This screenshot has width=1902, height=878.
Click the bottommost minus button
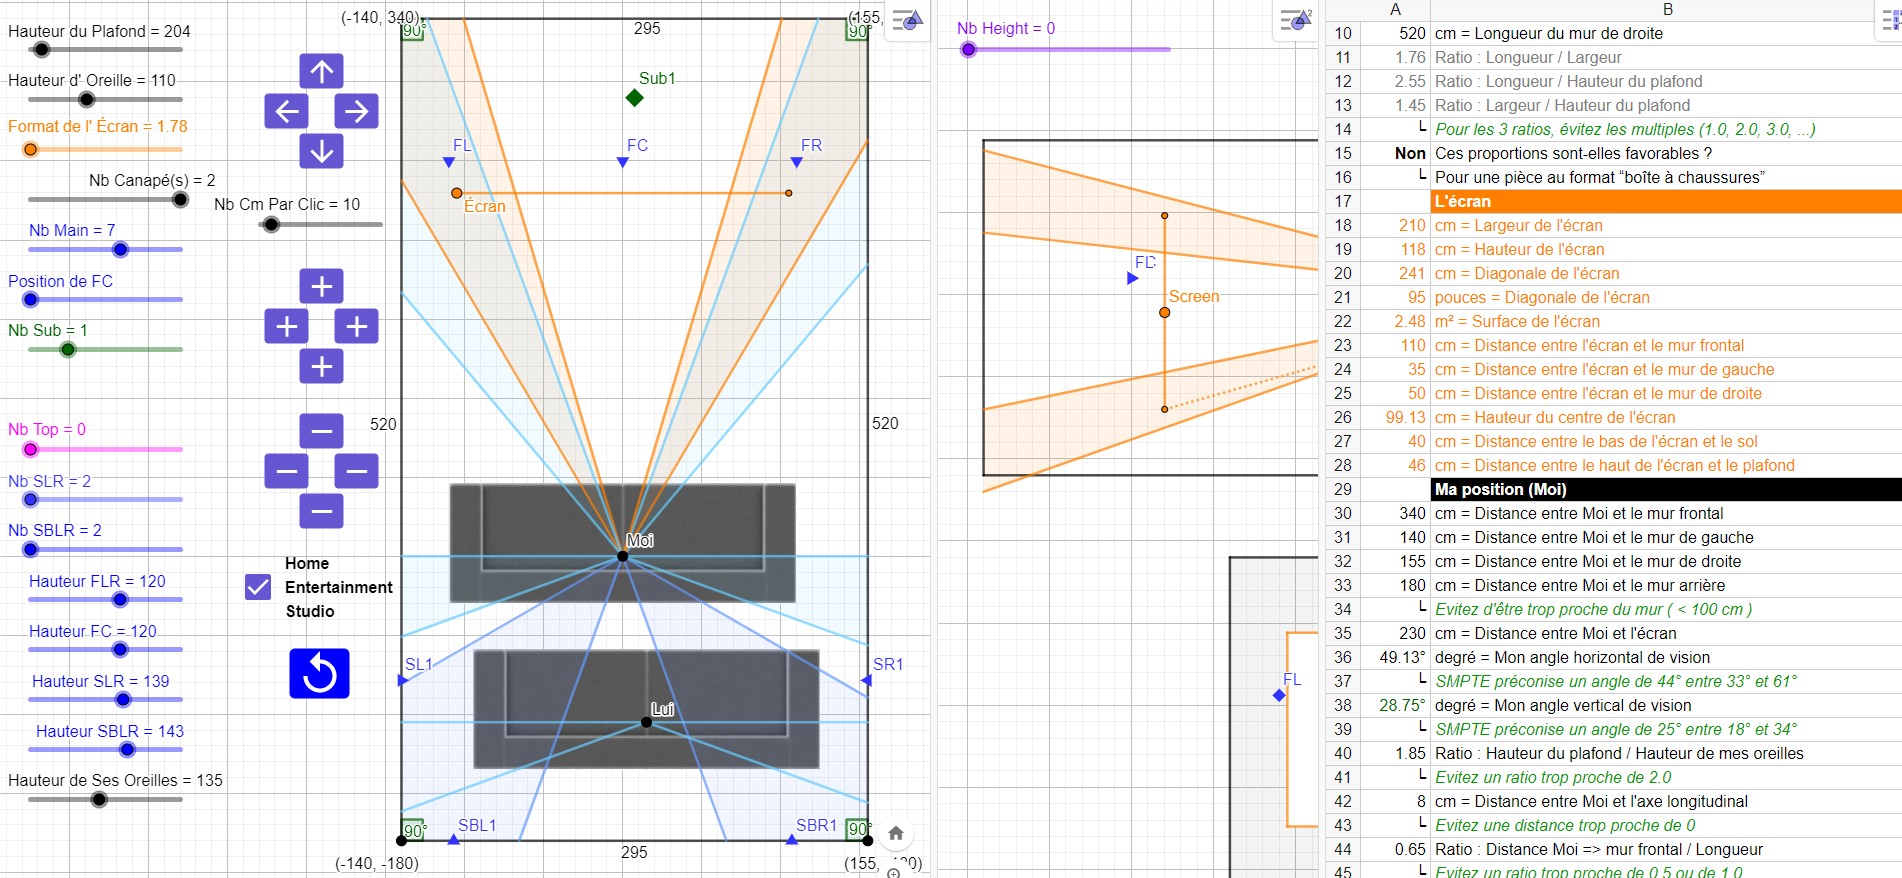point(321,511)
